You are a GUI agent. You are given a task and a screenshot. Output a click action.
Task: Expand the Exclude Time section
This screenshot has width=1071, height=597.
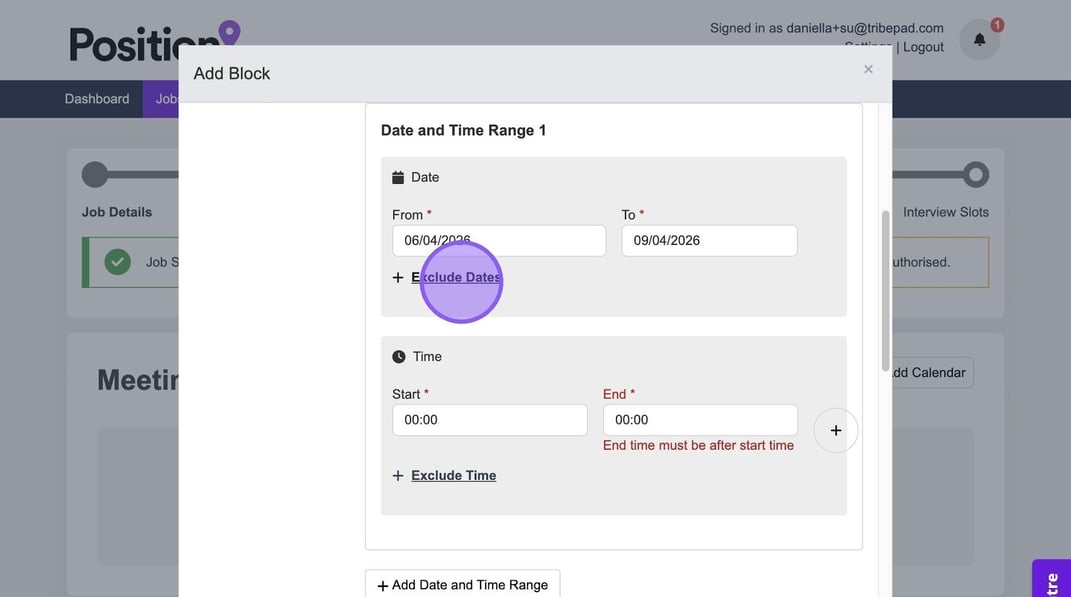(x=453, y=476)
